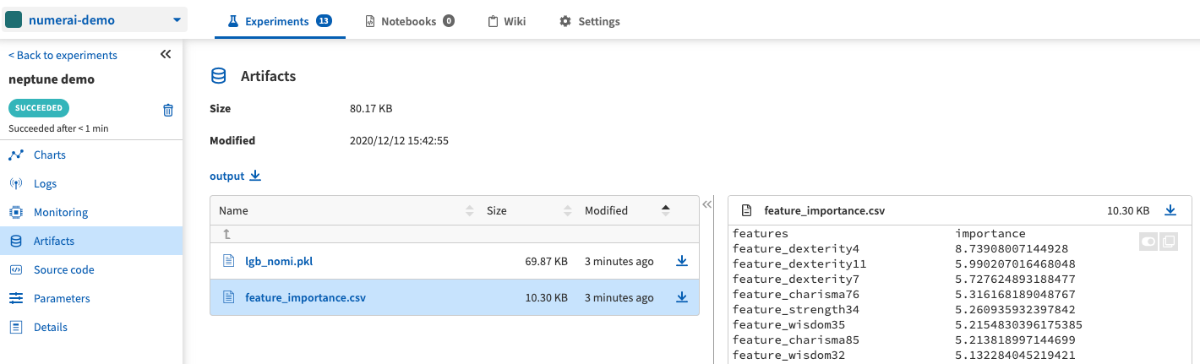The image size is (1200, 364).
Task: Sort files by Modified column arrow
Action: click(x=666, y=210)
